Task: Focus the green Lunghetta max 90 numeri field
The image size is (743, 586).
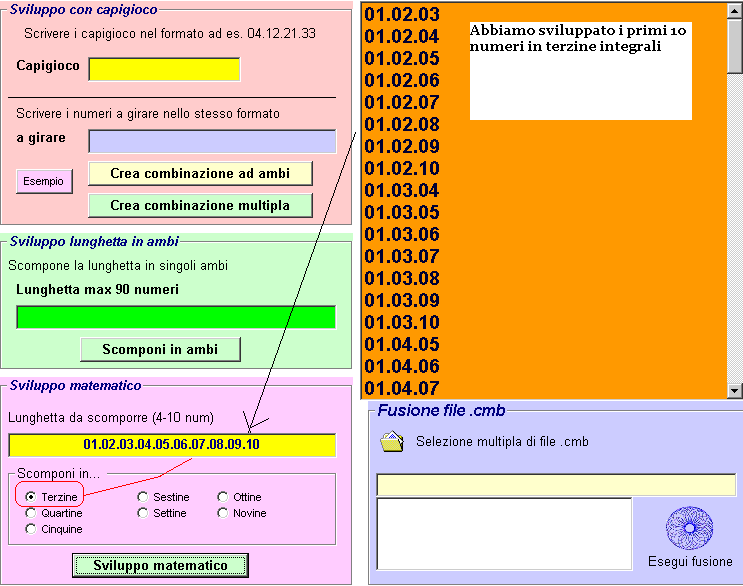Action: click(x=176, y=317)
